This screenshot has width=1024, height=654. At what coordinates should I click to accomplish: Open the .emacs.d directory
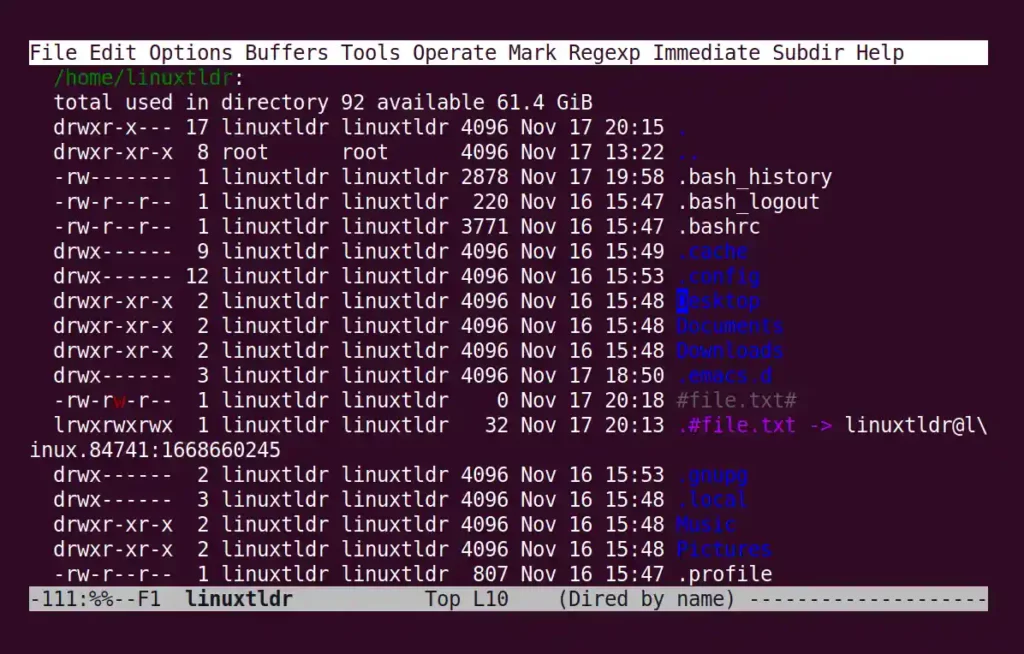(x=725, y=376)
